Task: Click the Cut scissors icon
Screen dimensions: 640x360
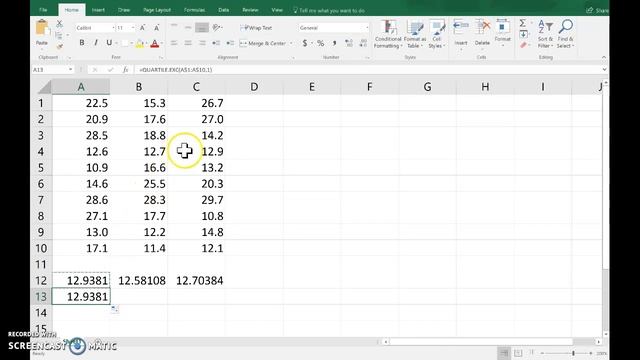Action: click(x=60, y=24)
